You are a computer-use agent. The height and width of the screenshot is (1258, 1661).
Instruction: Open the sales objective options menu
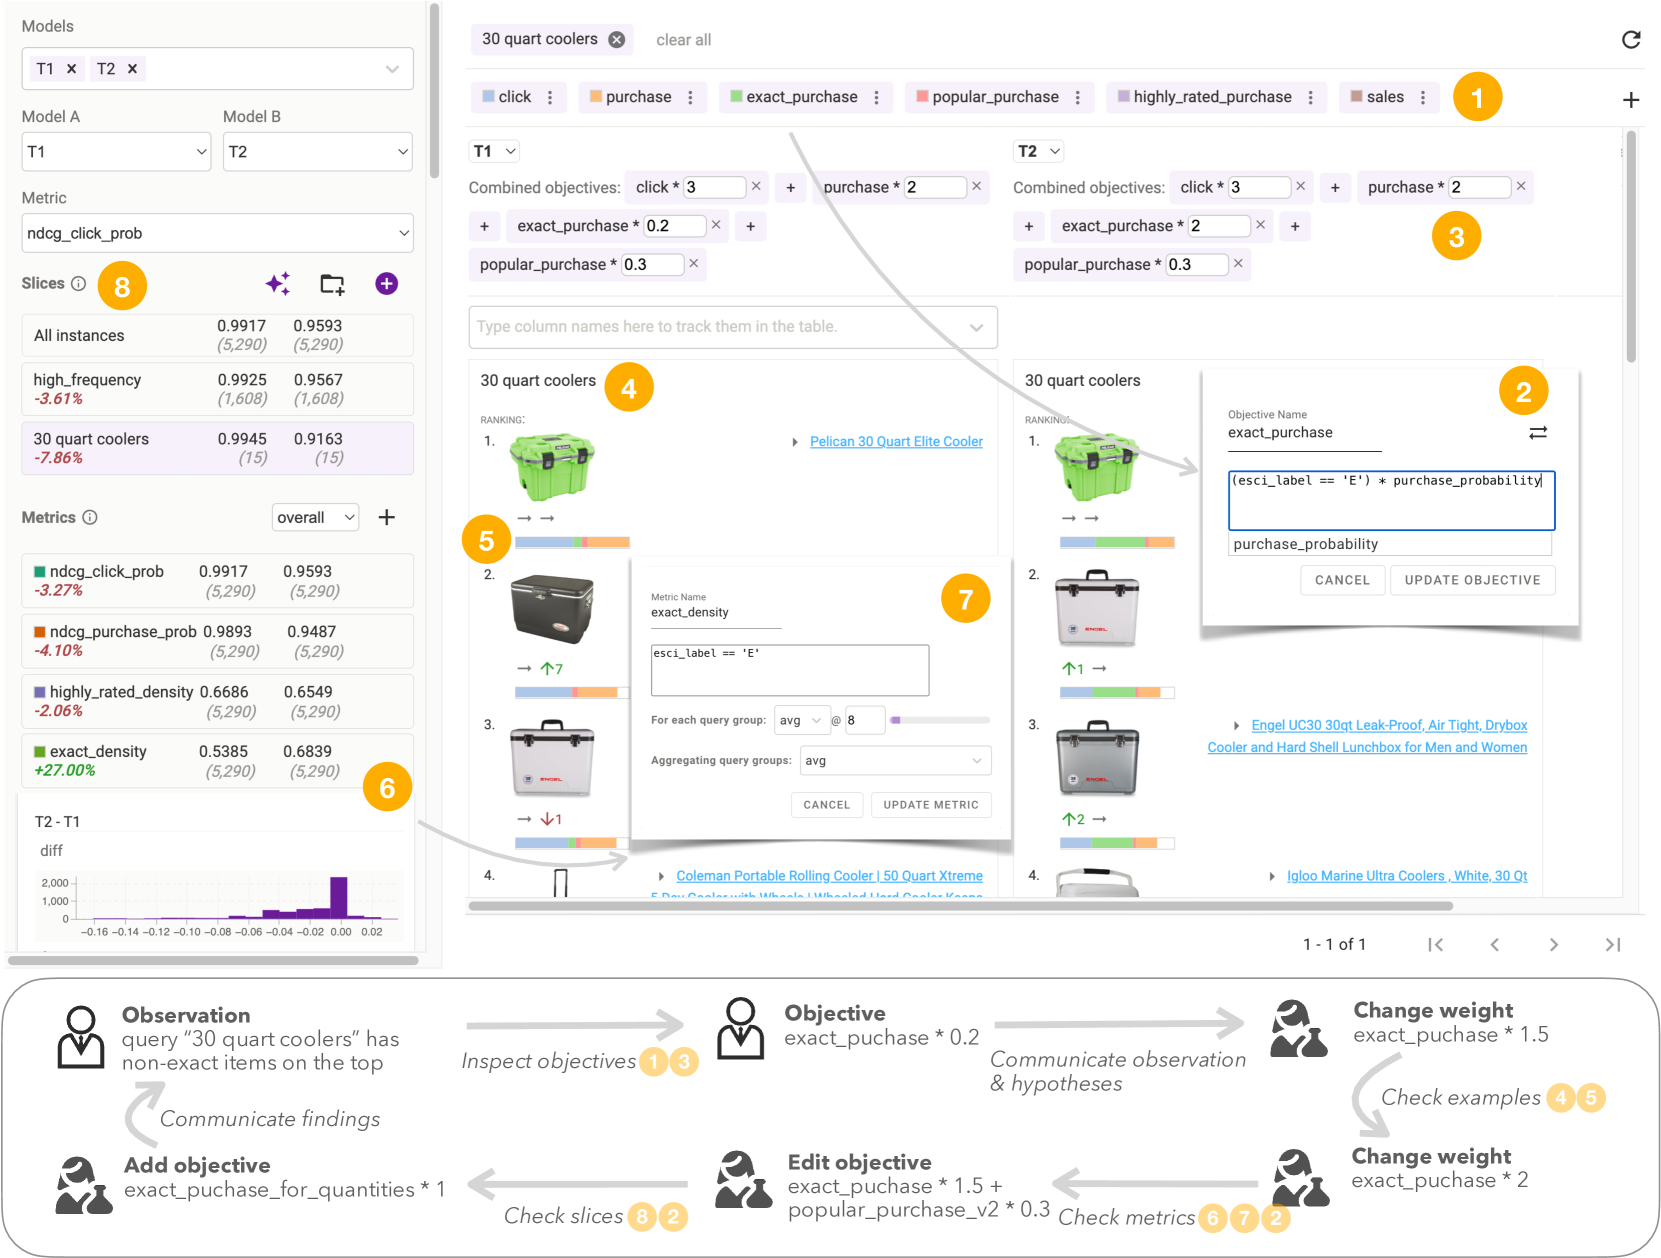pyautogui.click(x=1423, y=97)
